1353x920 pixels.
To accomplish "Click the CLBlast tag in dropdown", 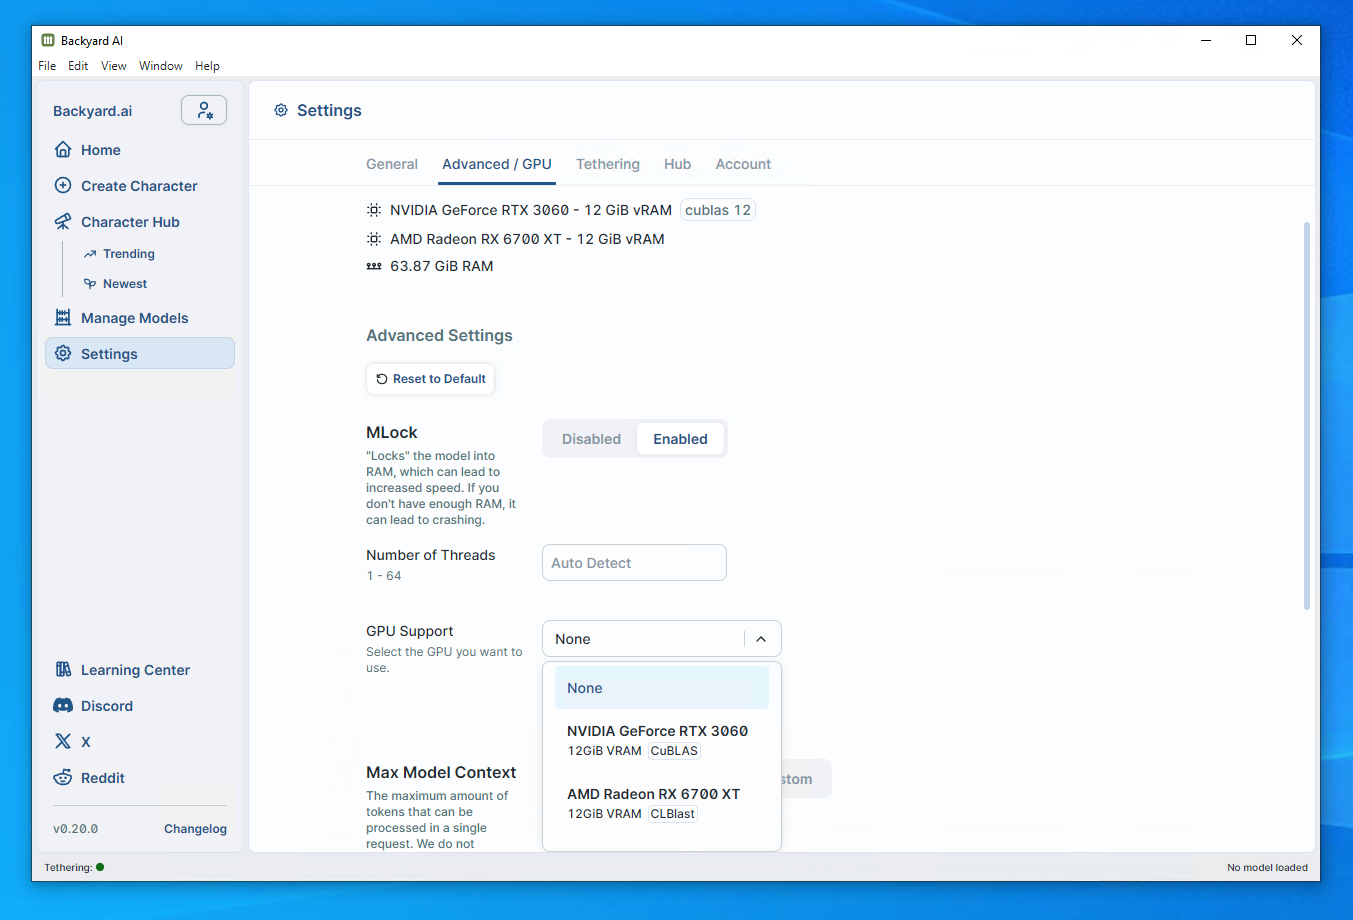I will [673, 814].
